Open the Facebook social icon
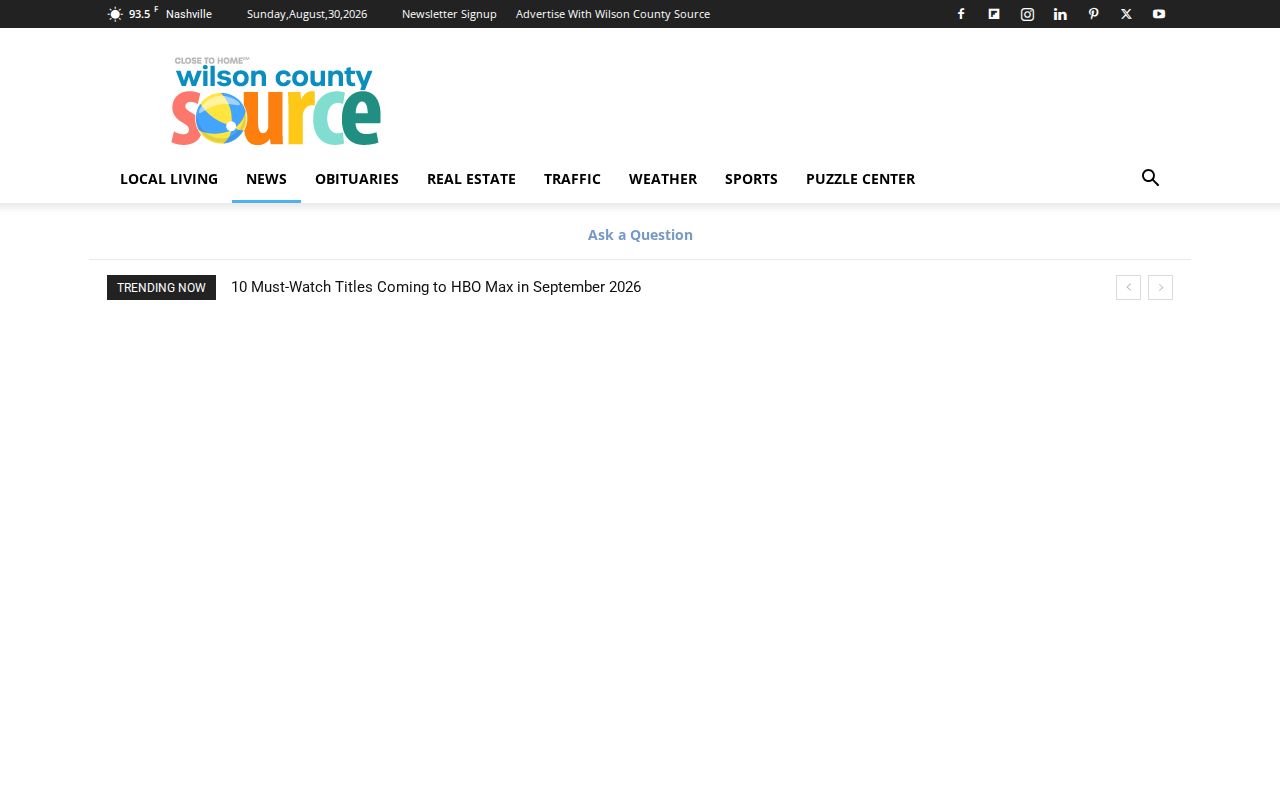This screenshot has width=1280, height=800. 961,14
